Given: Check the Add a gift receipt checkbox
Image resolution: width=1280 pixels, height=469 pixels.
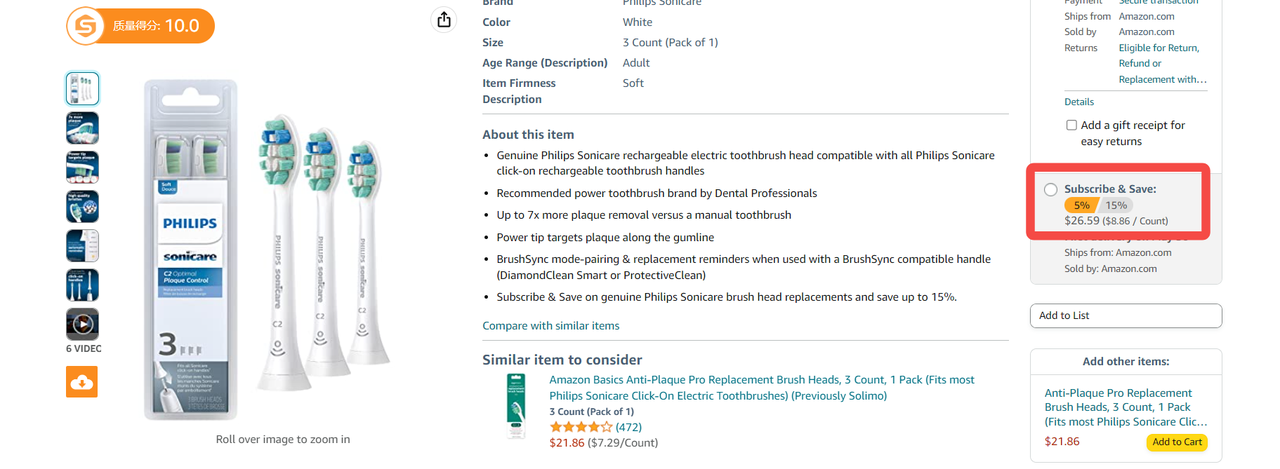Looking at the screenshot, I should click(x=1071, y=125).
